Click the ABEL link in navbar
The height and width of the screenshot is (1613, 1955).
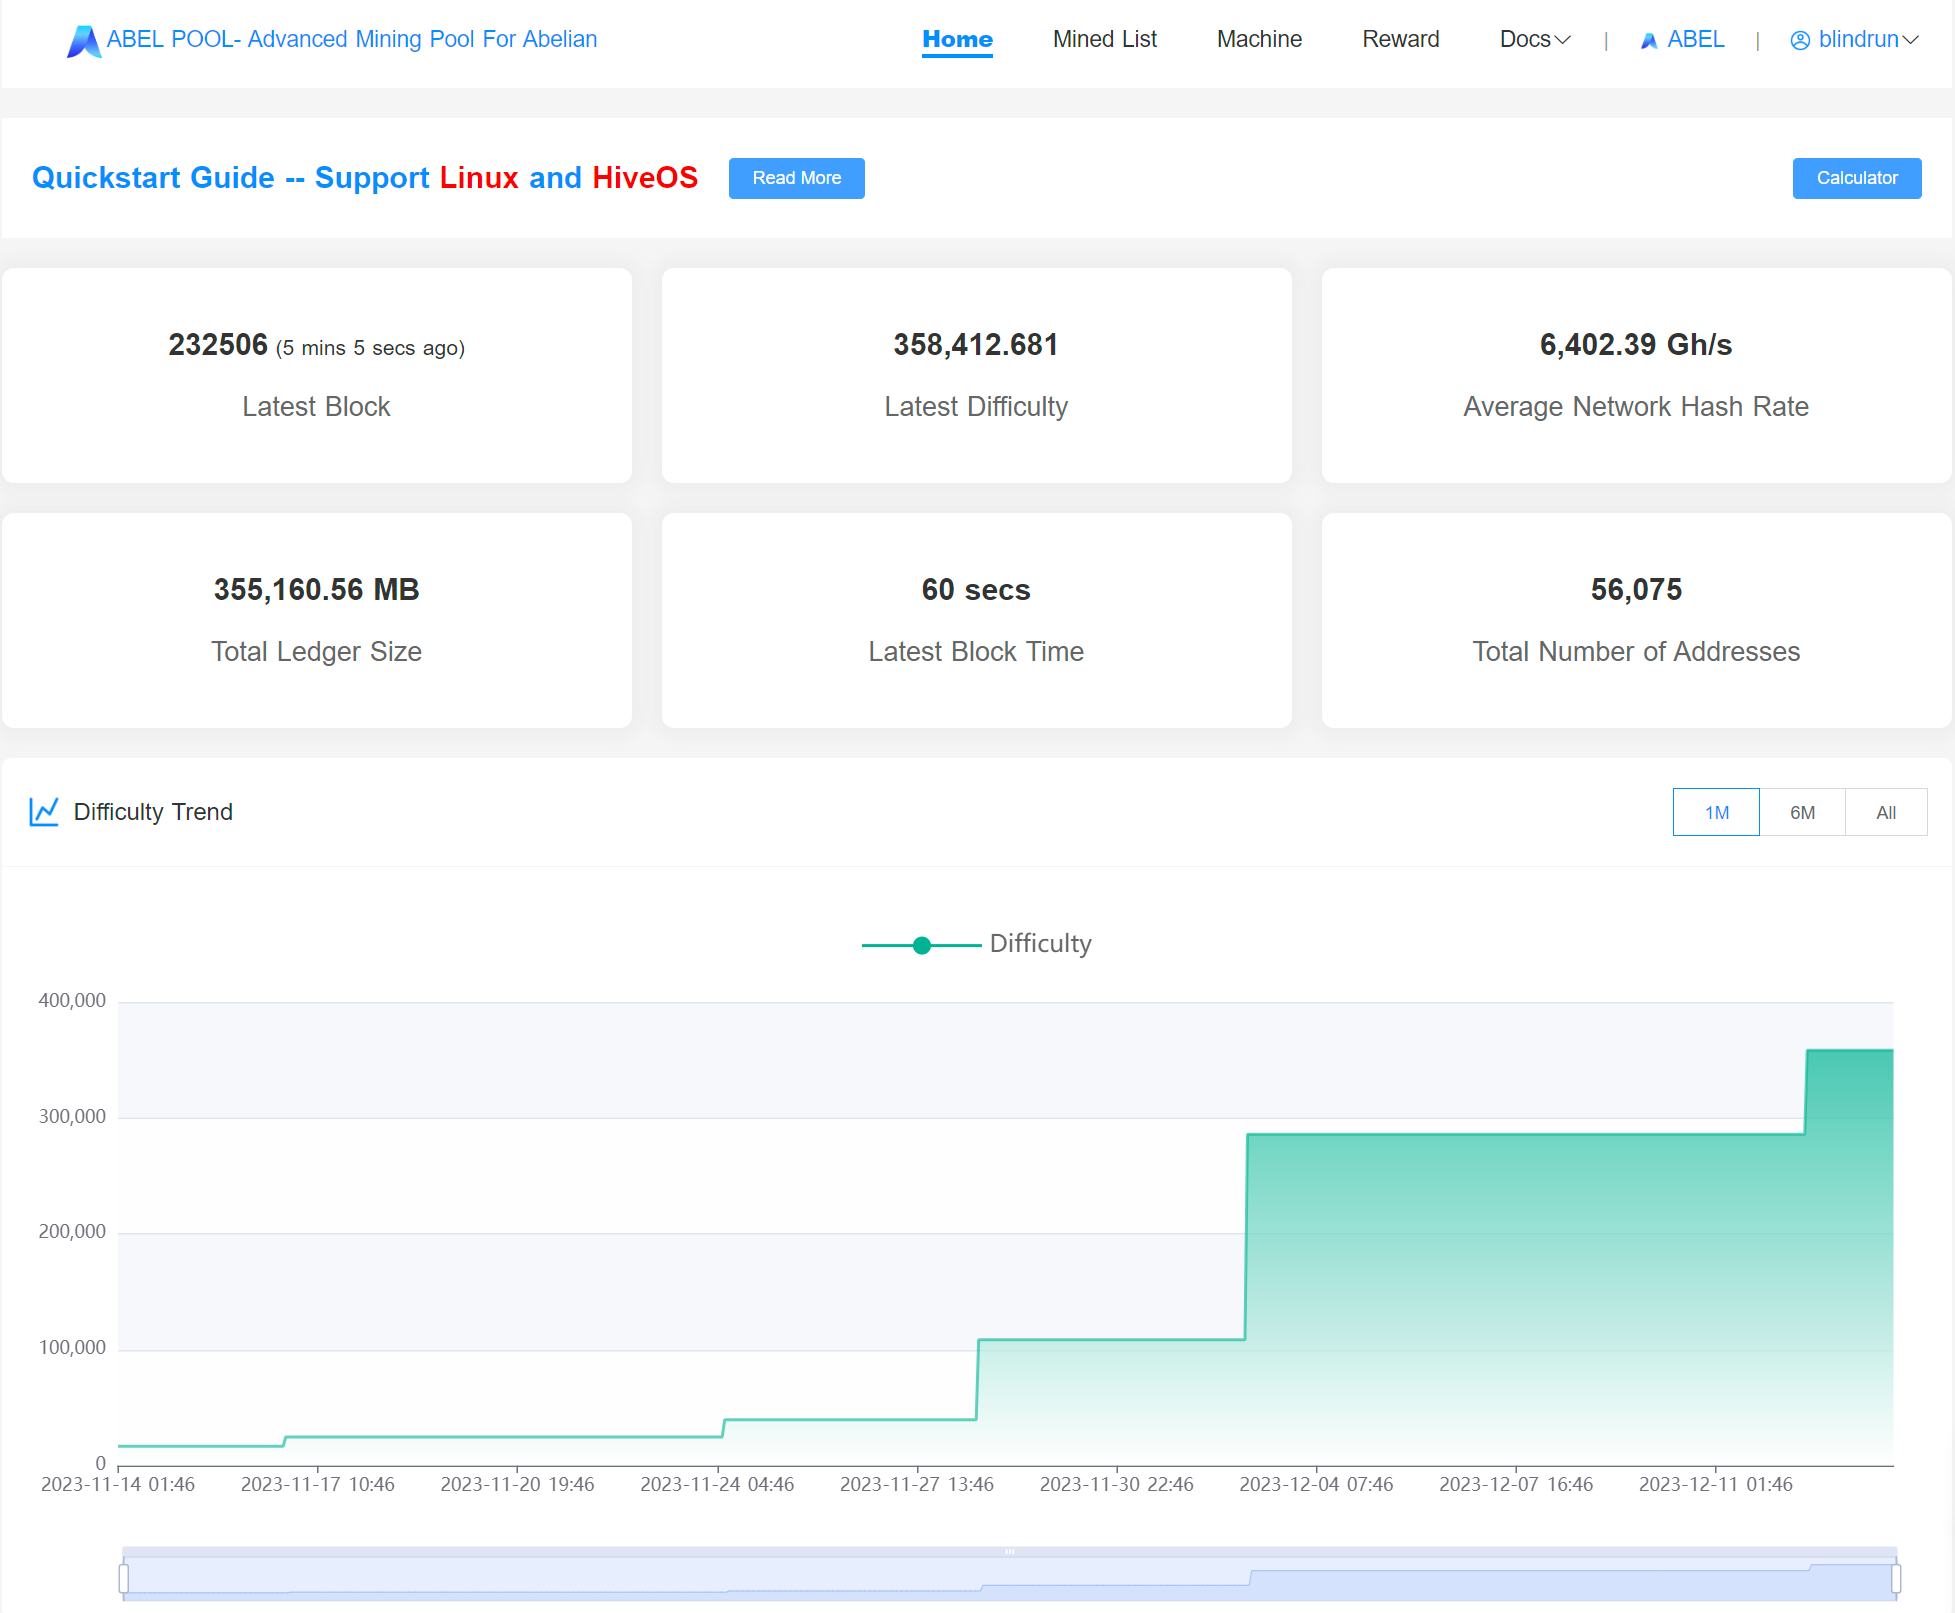click(x=1695, y=39)
